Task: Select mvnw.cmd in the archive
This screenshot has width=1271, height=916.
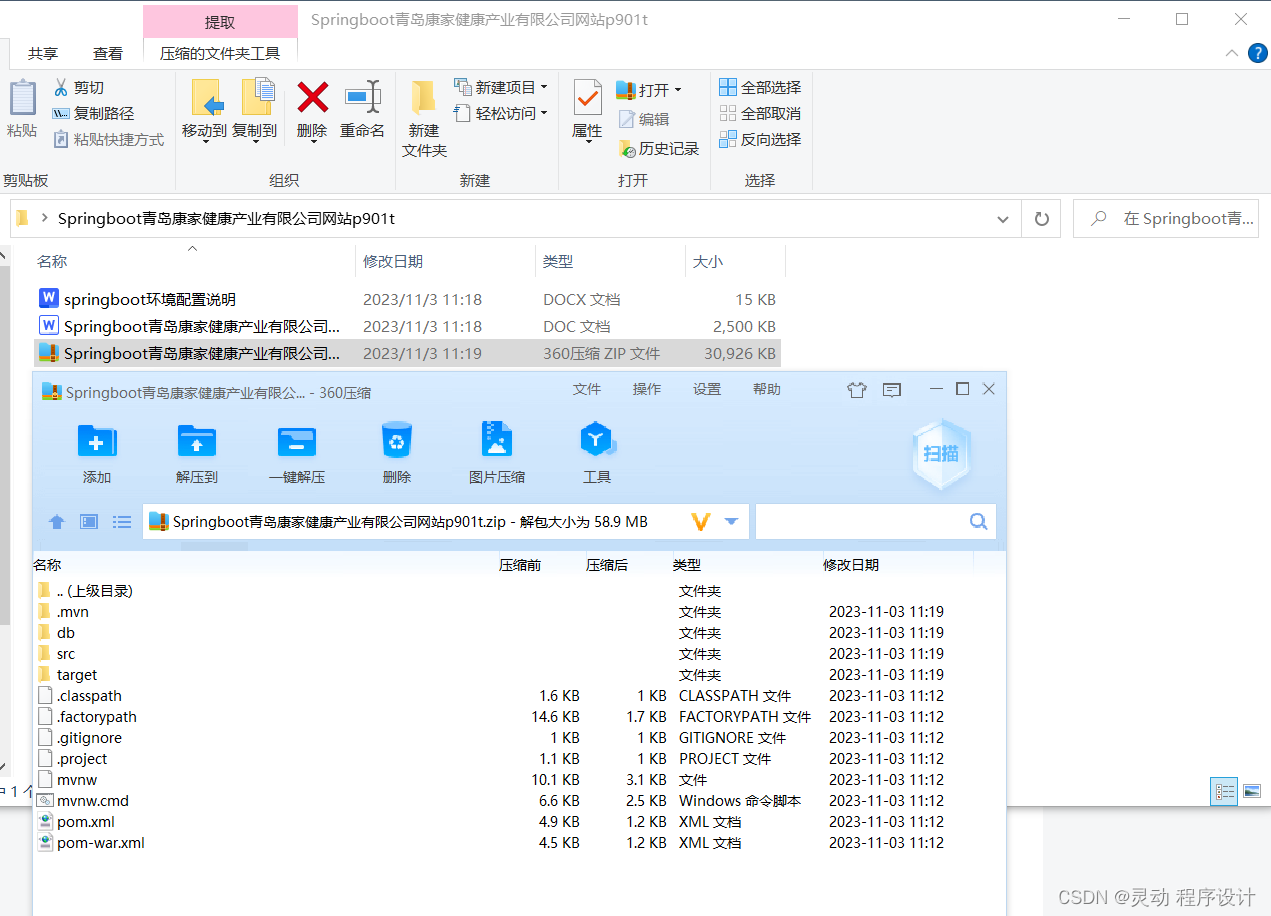Action: [x=93, y=801]
